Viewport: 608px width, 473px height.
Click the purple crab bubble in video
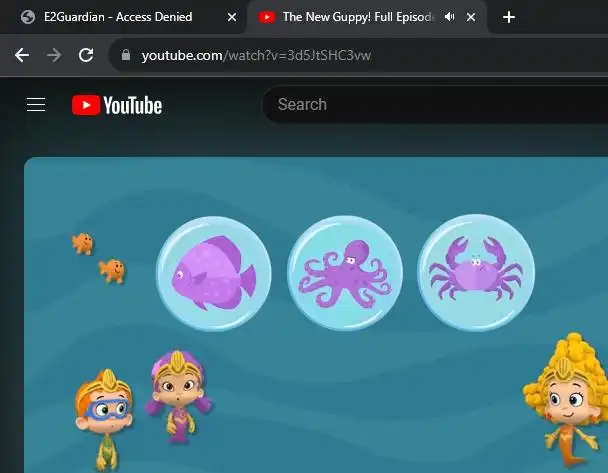tap(476, 273)
